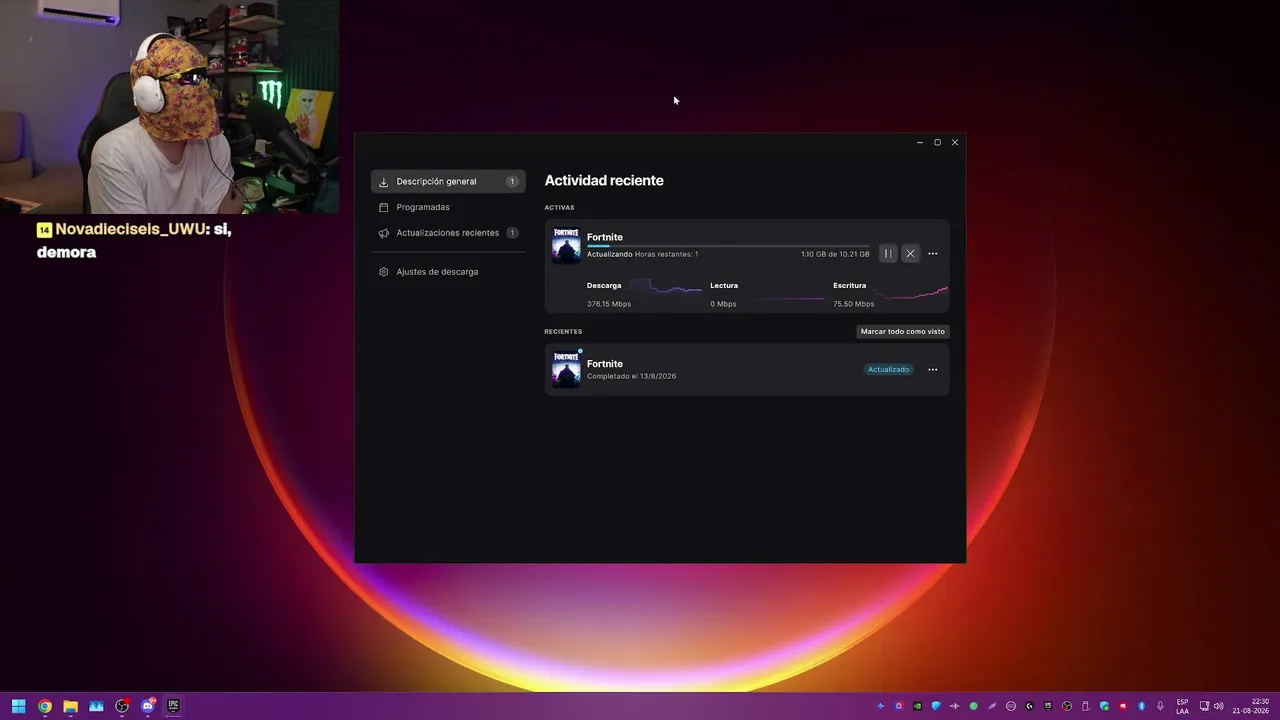Screen dimensions: 1280x720
Task: Click the '1.10 GB de 10.21 GB' size text
Action: [x=835, y=254]
